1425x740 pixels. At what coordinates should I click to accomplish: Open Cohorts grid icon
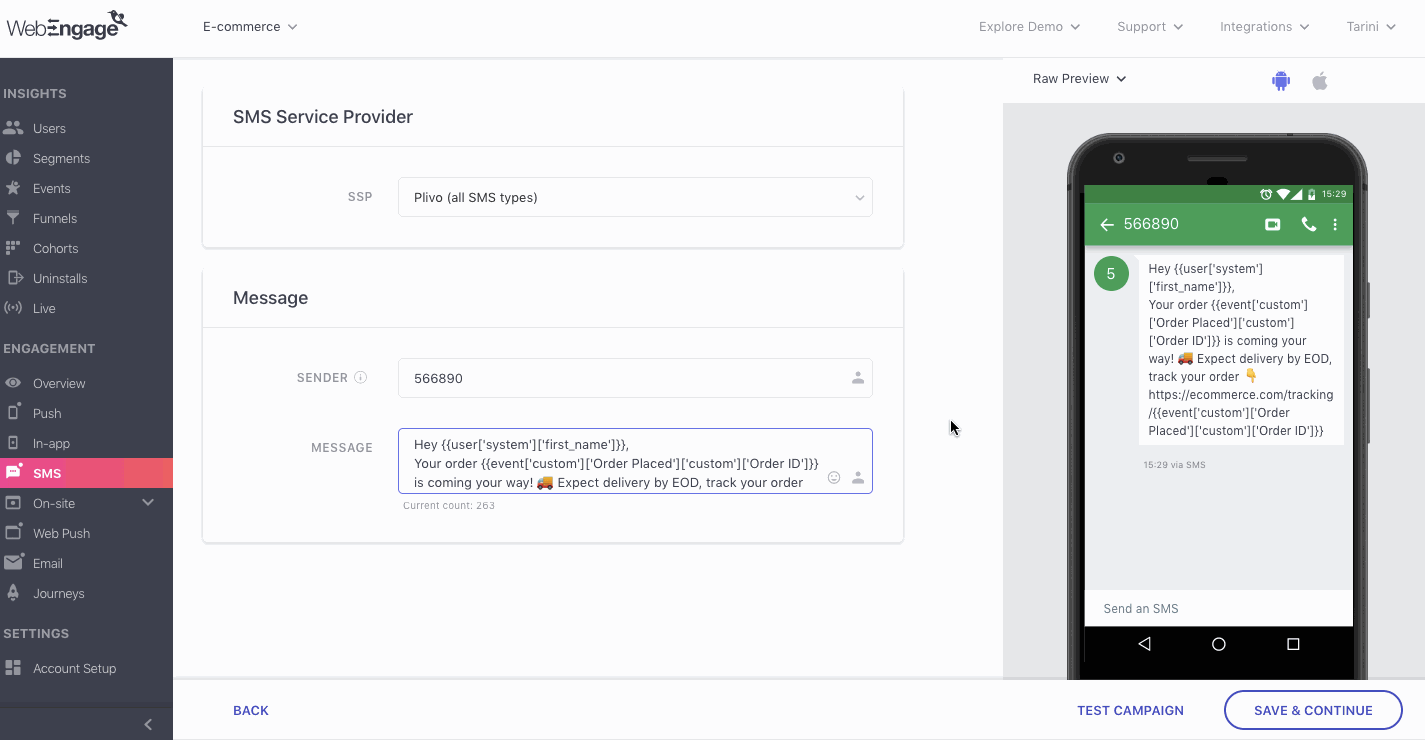pyautogui.click(x=13, y=248)
